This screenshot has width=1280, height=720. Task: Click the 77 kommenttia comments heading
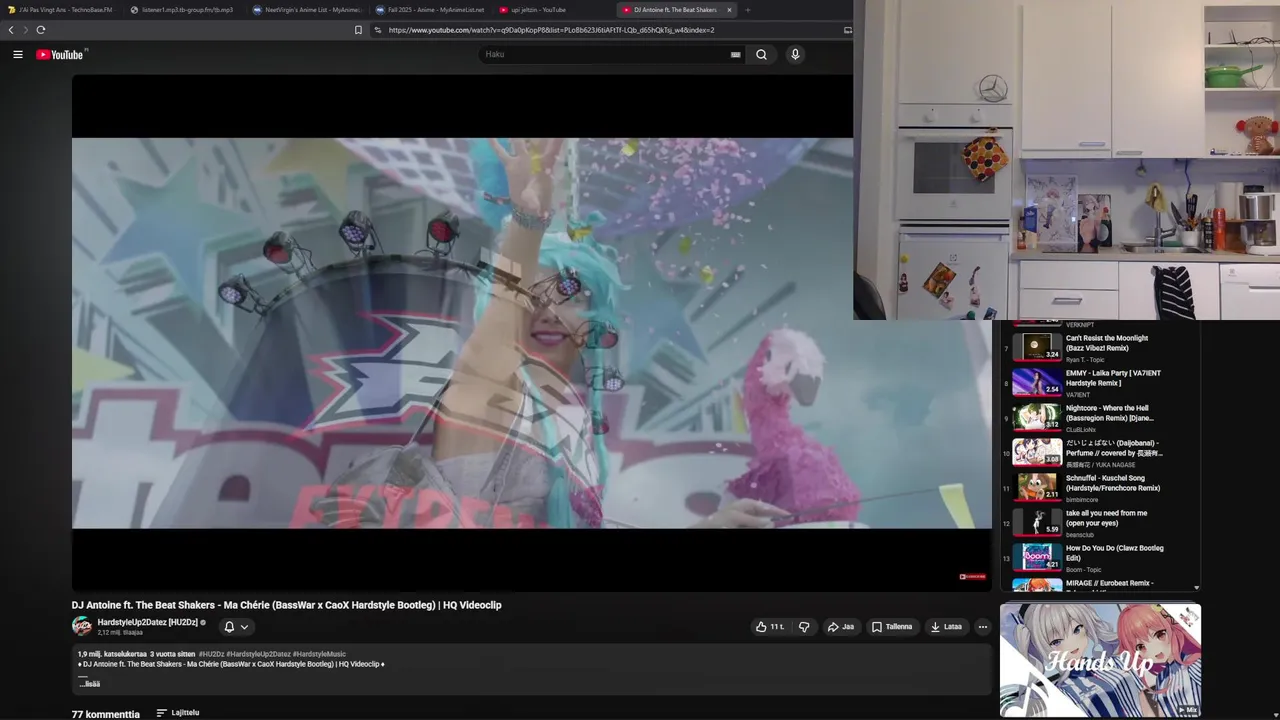[x=106, y=714]
